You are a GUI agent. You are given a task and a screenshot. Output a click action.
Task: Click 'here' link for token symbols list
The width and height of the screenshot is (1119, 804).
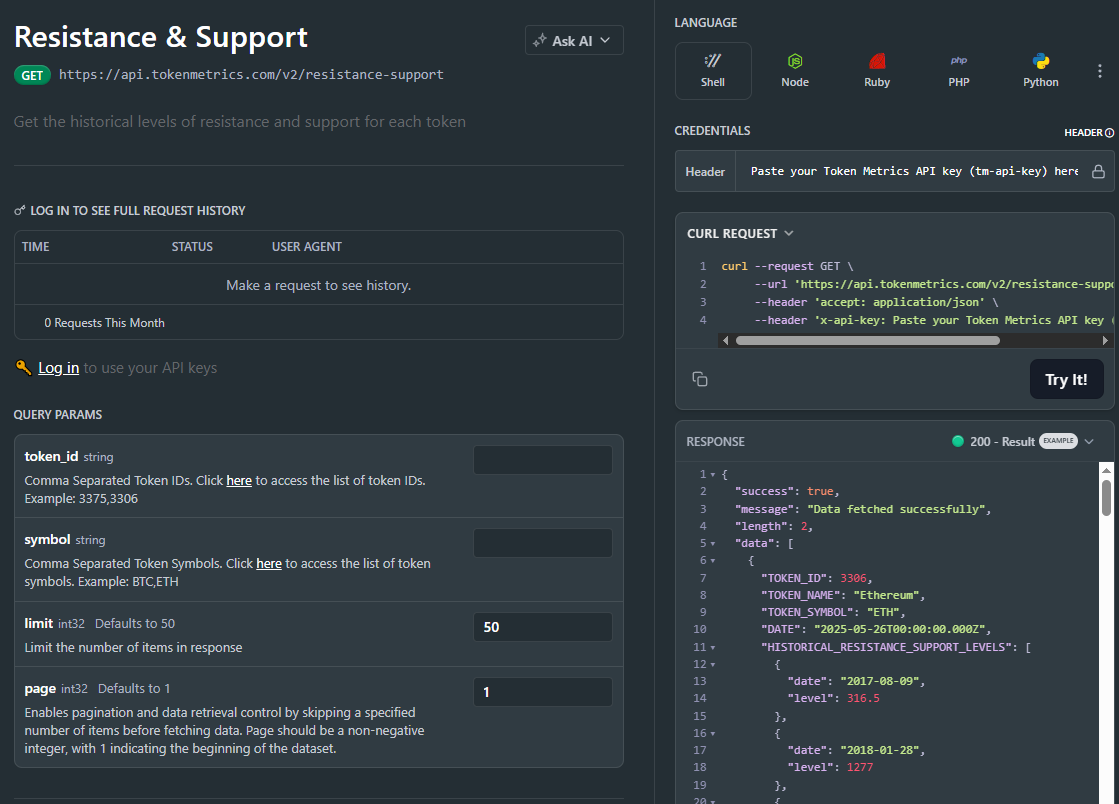269,564
